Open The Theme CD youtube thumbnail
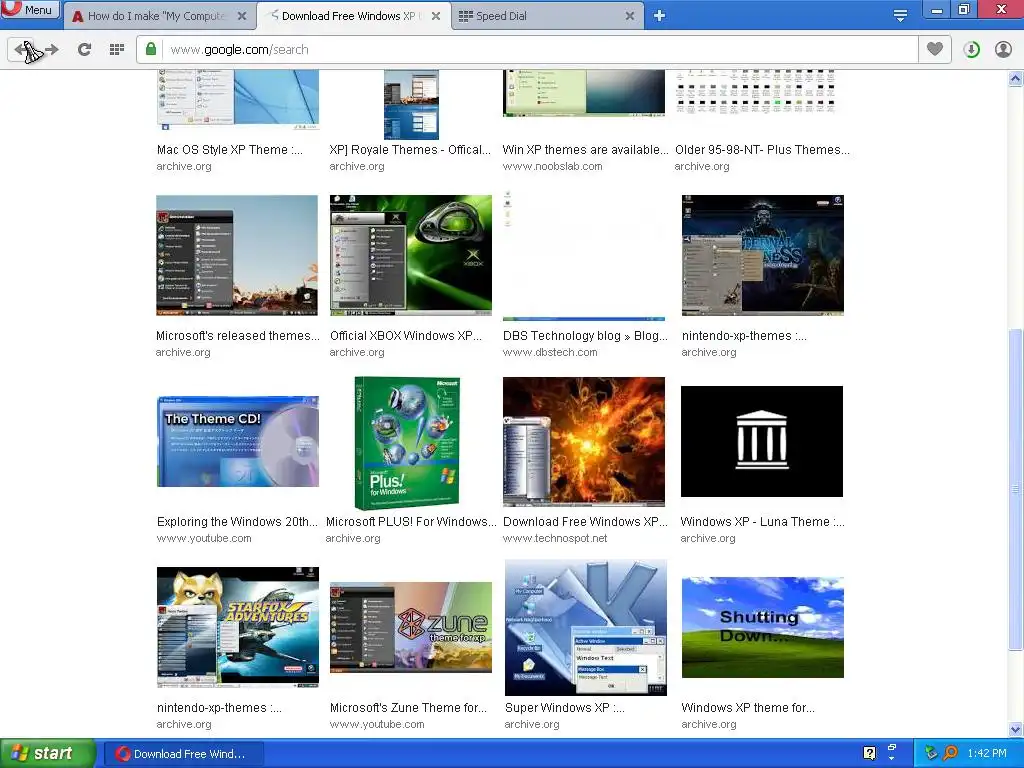The width and height of the screenshot is (1024, 768). pos(238,441)
